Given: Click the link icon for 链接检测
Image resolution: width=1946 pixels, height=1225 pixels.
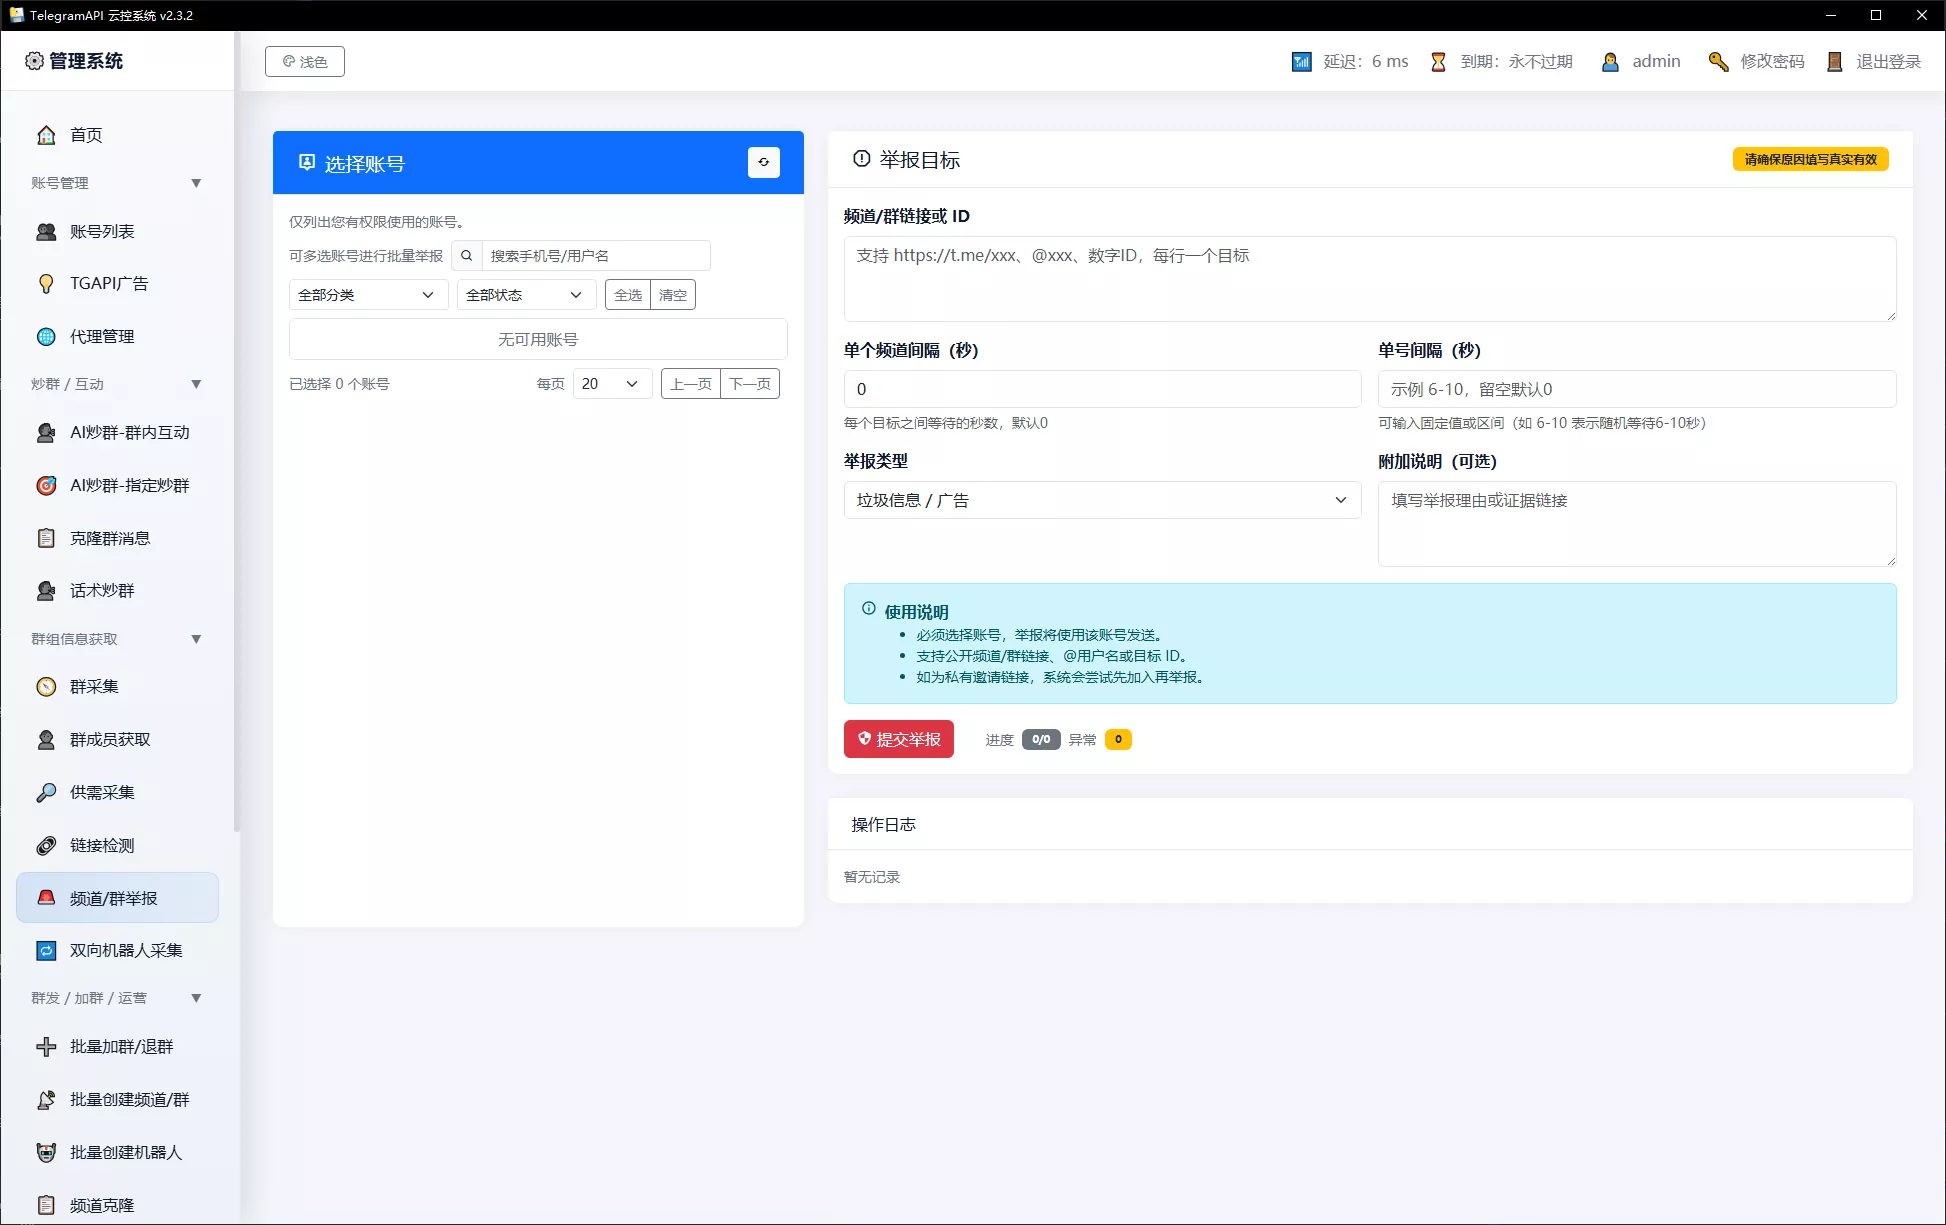Looking at the screenshot, I should tap(46, 846).
